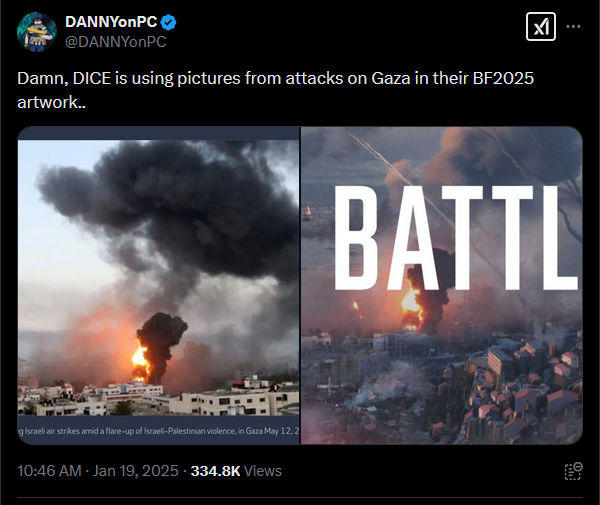Image resolution: width=600 pixels, height=505 pixels.
Task: Click the dashed document icon beside view count
Action: tap(573, 471)
